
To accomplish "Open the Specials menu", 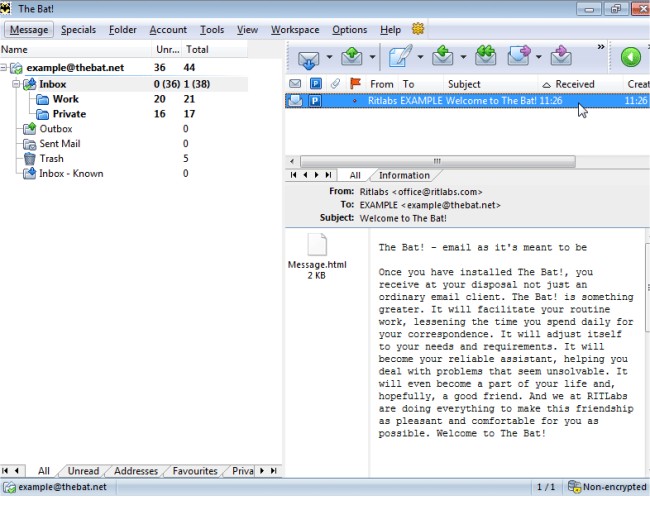I will pos(78,30).
